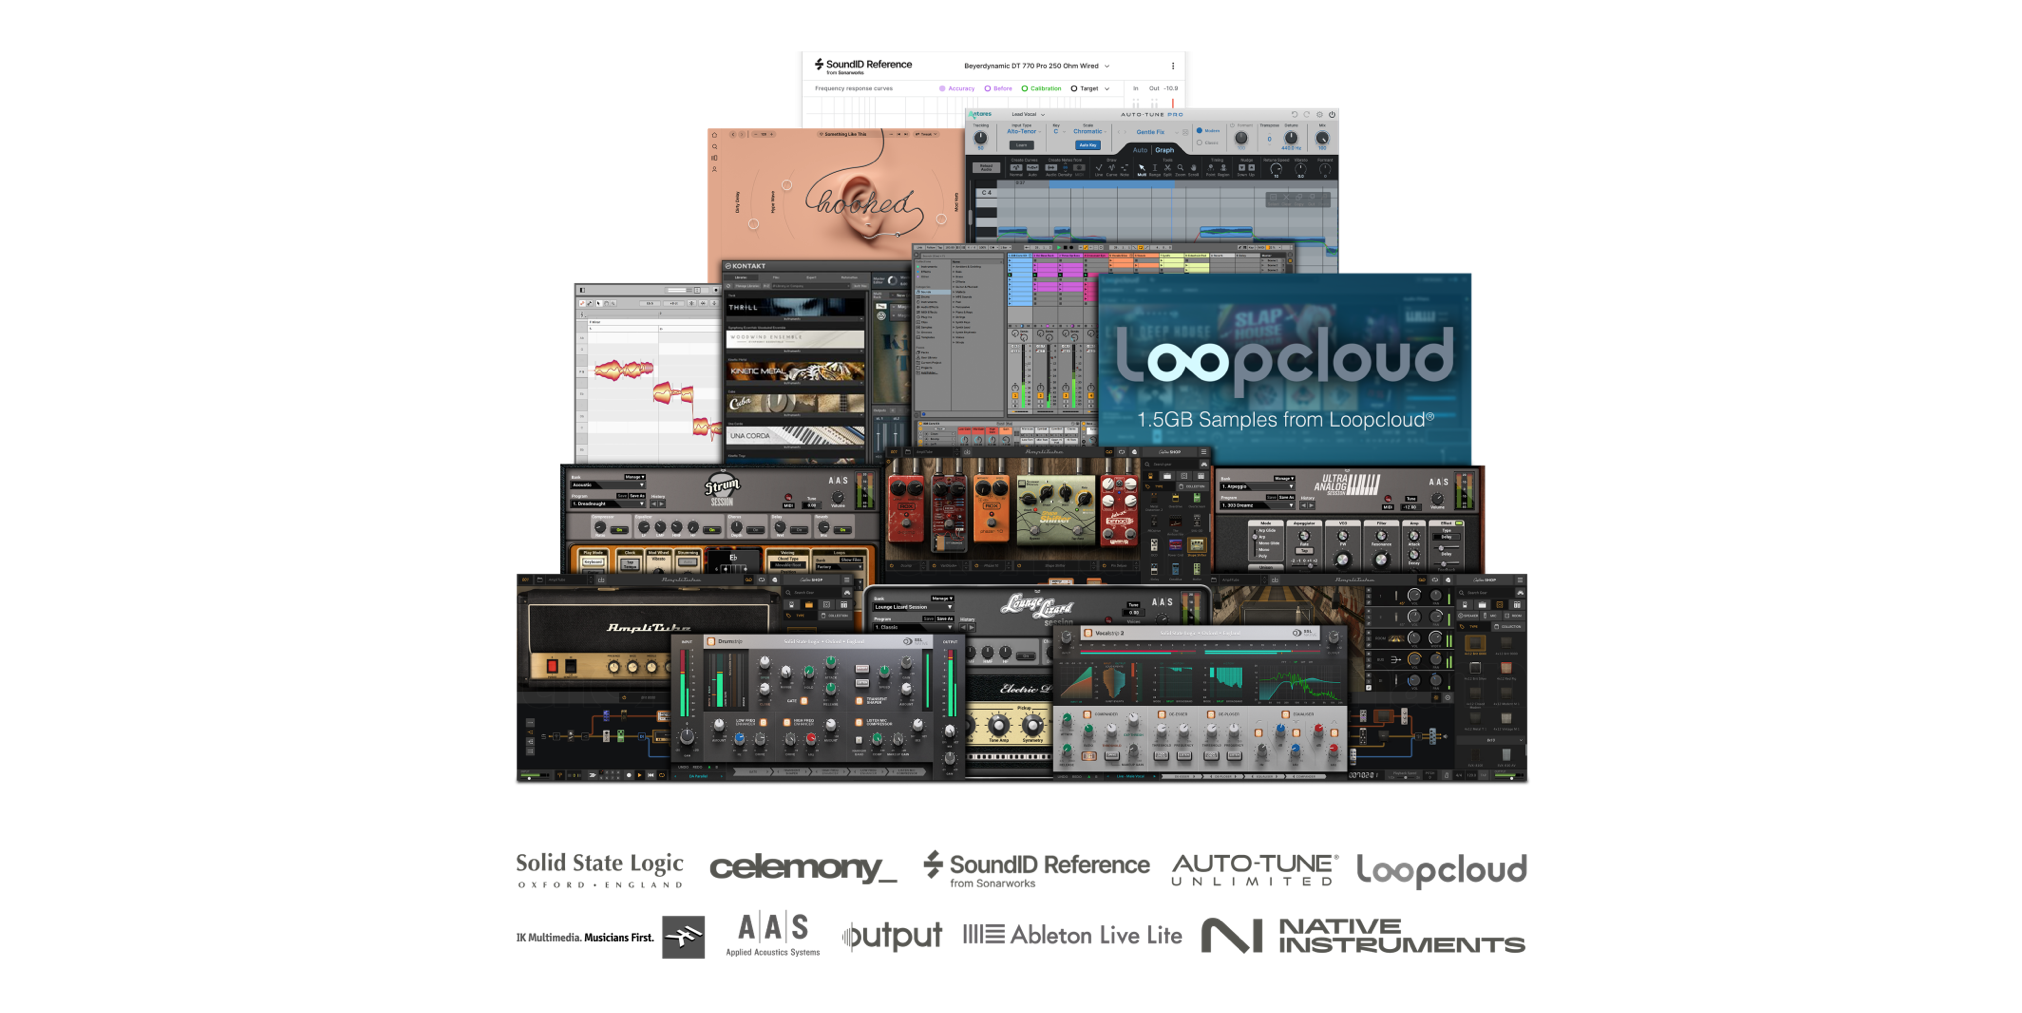Open Auto-Tune Chromatic scale dropdown
This screenshot has width=2022, height=1013.
[1090, 131]
